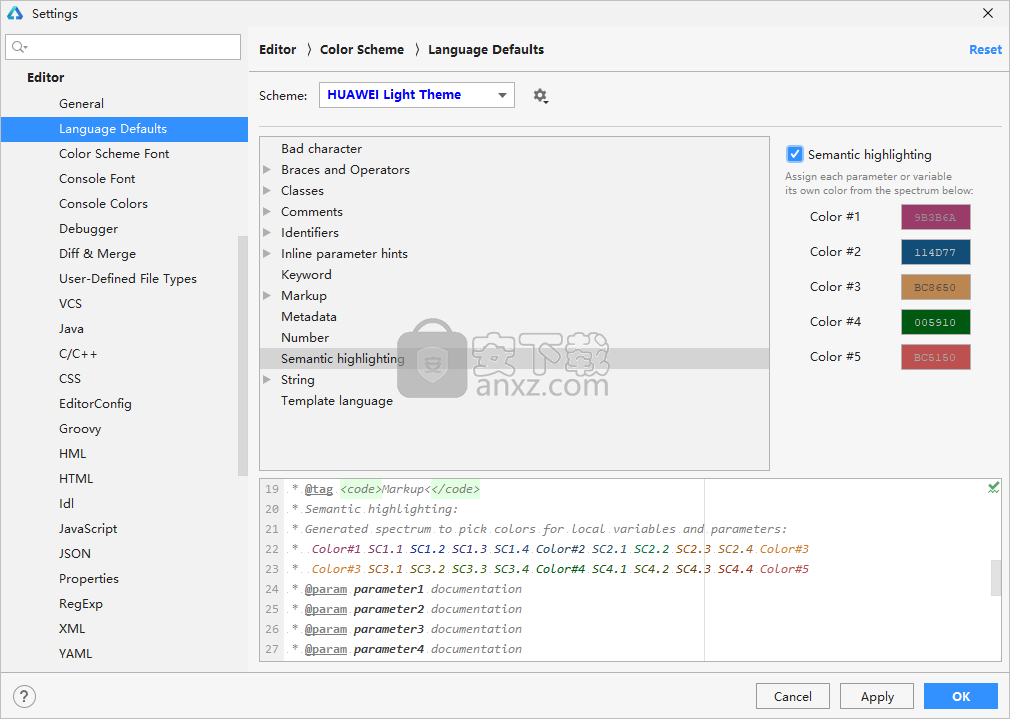Open the help question mark button
1010x719 pixels.
pos(24,696)
